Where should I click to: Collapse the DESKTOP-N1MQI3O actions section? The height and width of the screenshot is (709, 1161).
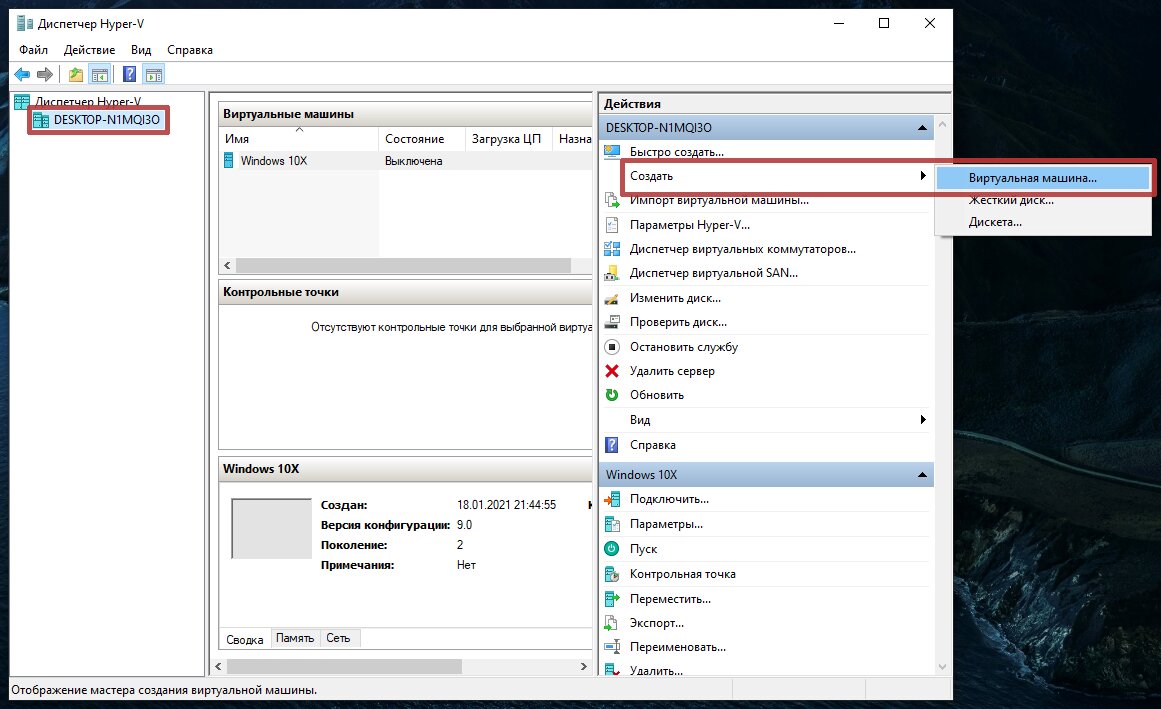pos(922,127)
